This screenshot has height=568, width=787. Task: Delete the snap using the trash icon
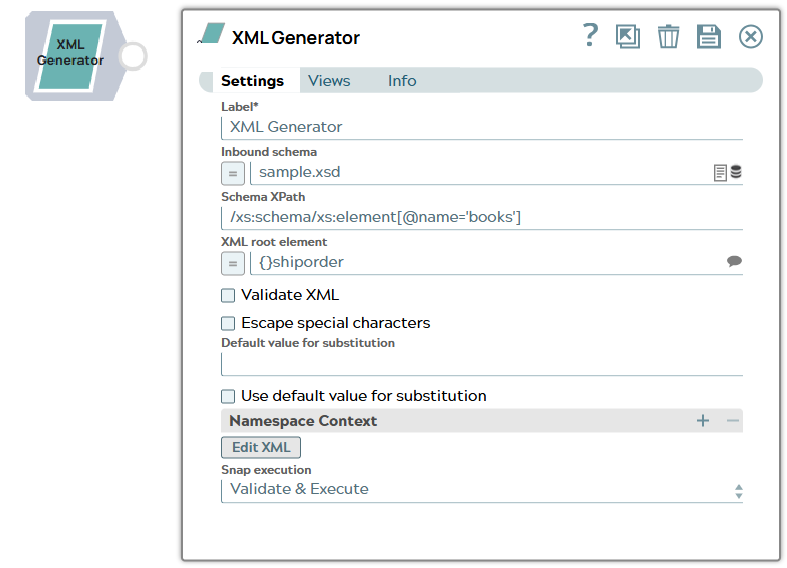[x=668, y=37]
